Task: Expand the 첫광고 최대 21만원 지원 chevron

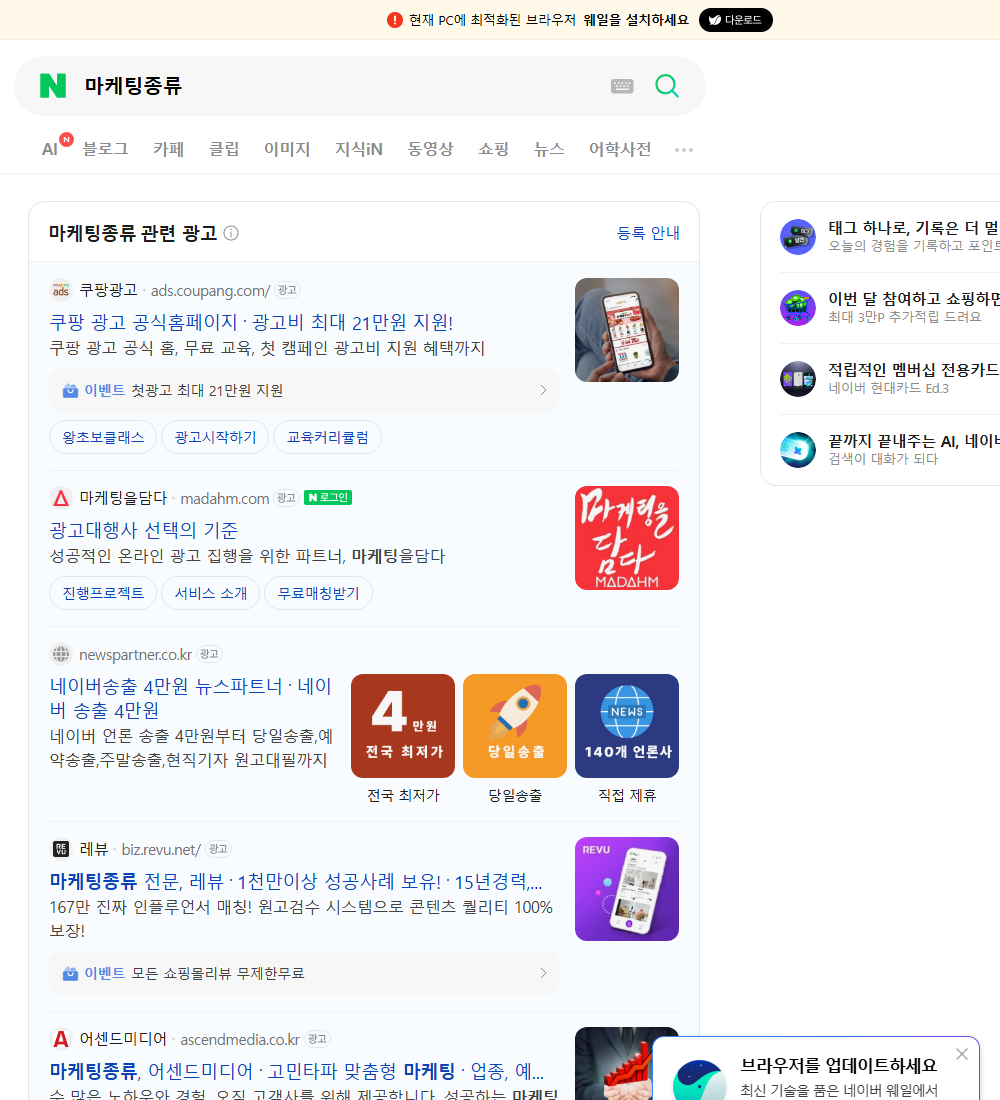Action: tap(543, 390)
